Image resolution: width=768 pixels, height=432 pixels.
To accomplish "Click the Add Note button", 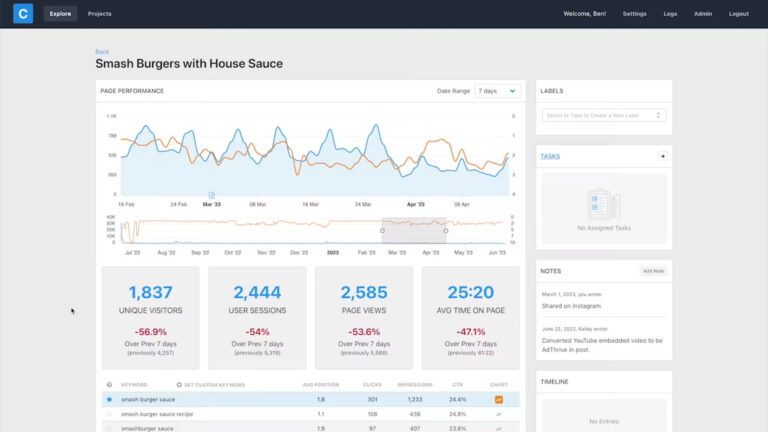I will [653, 271].
